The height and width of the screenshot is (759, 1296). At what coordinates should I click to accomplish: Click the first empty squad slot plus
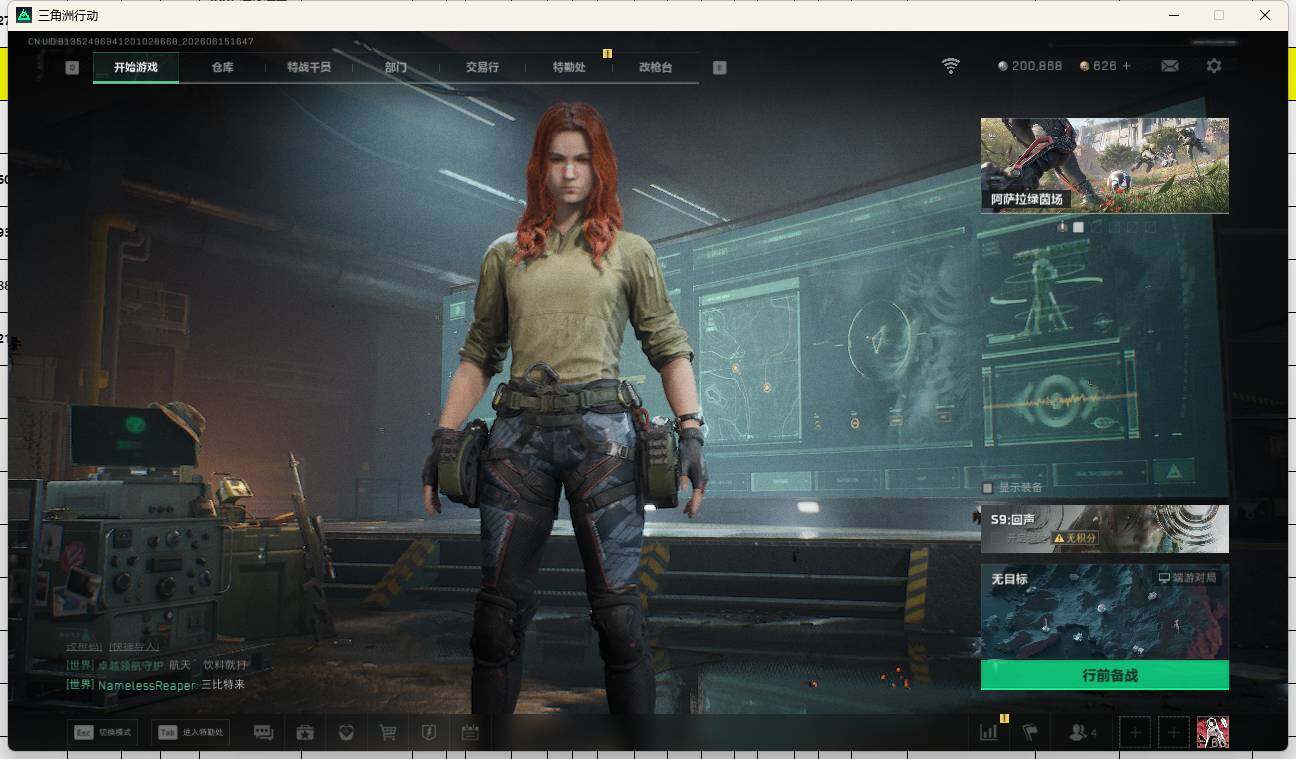coord(1135,733)
